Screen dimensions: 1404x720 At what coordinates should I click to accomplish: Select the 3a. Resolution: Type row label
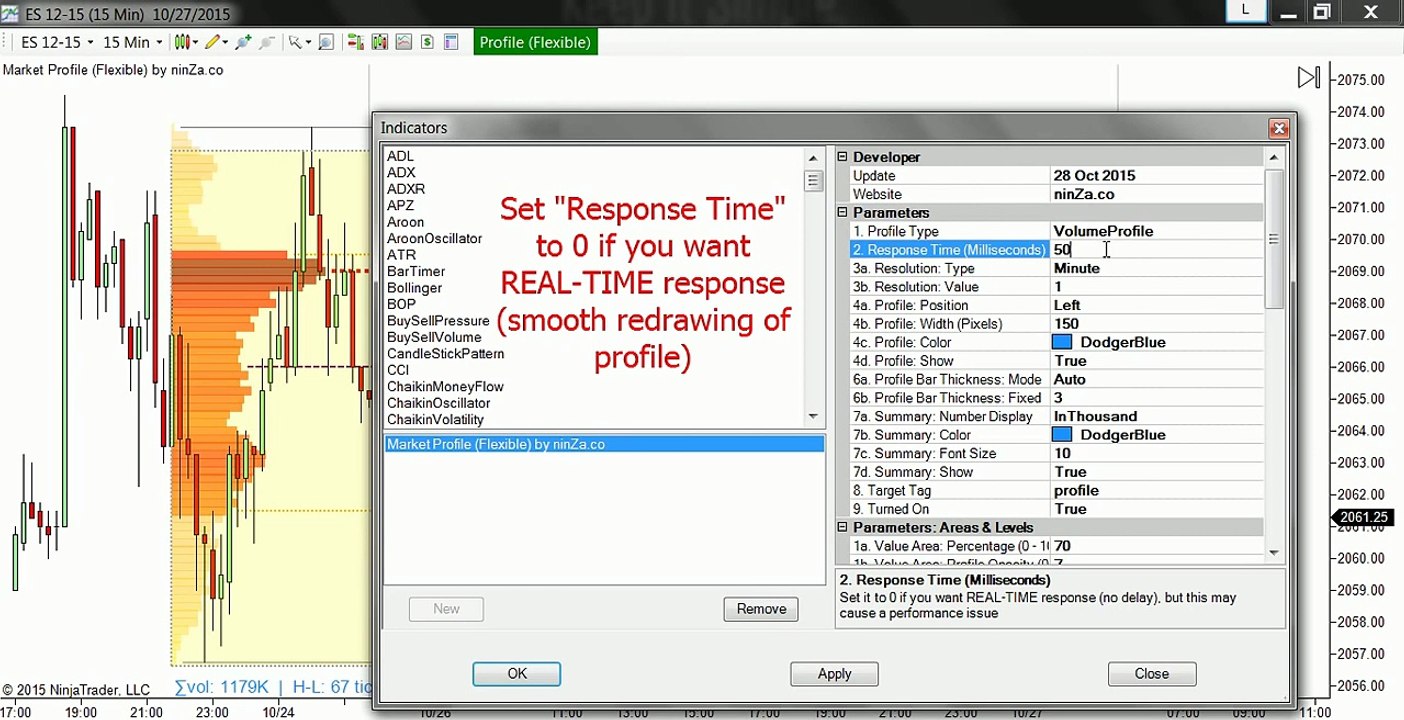(913, 268)
